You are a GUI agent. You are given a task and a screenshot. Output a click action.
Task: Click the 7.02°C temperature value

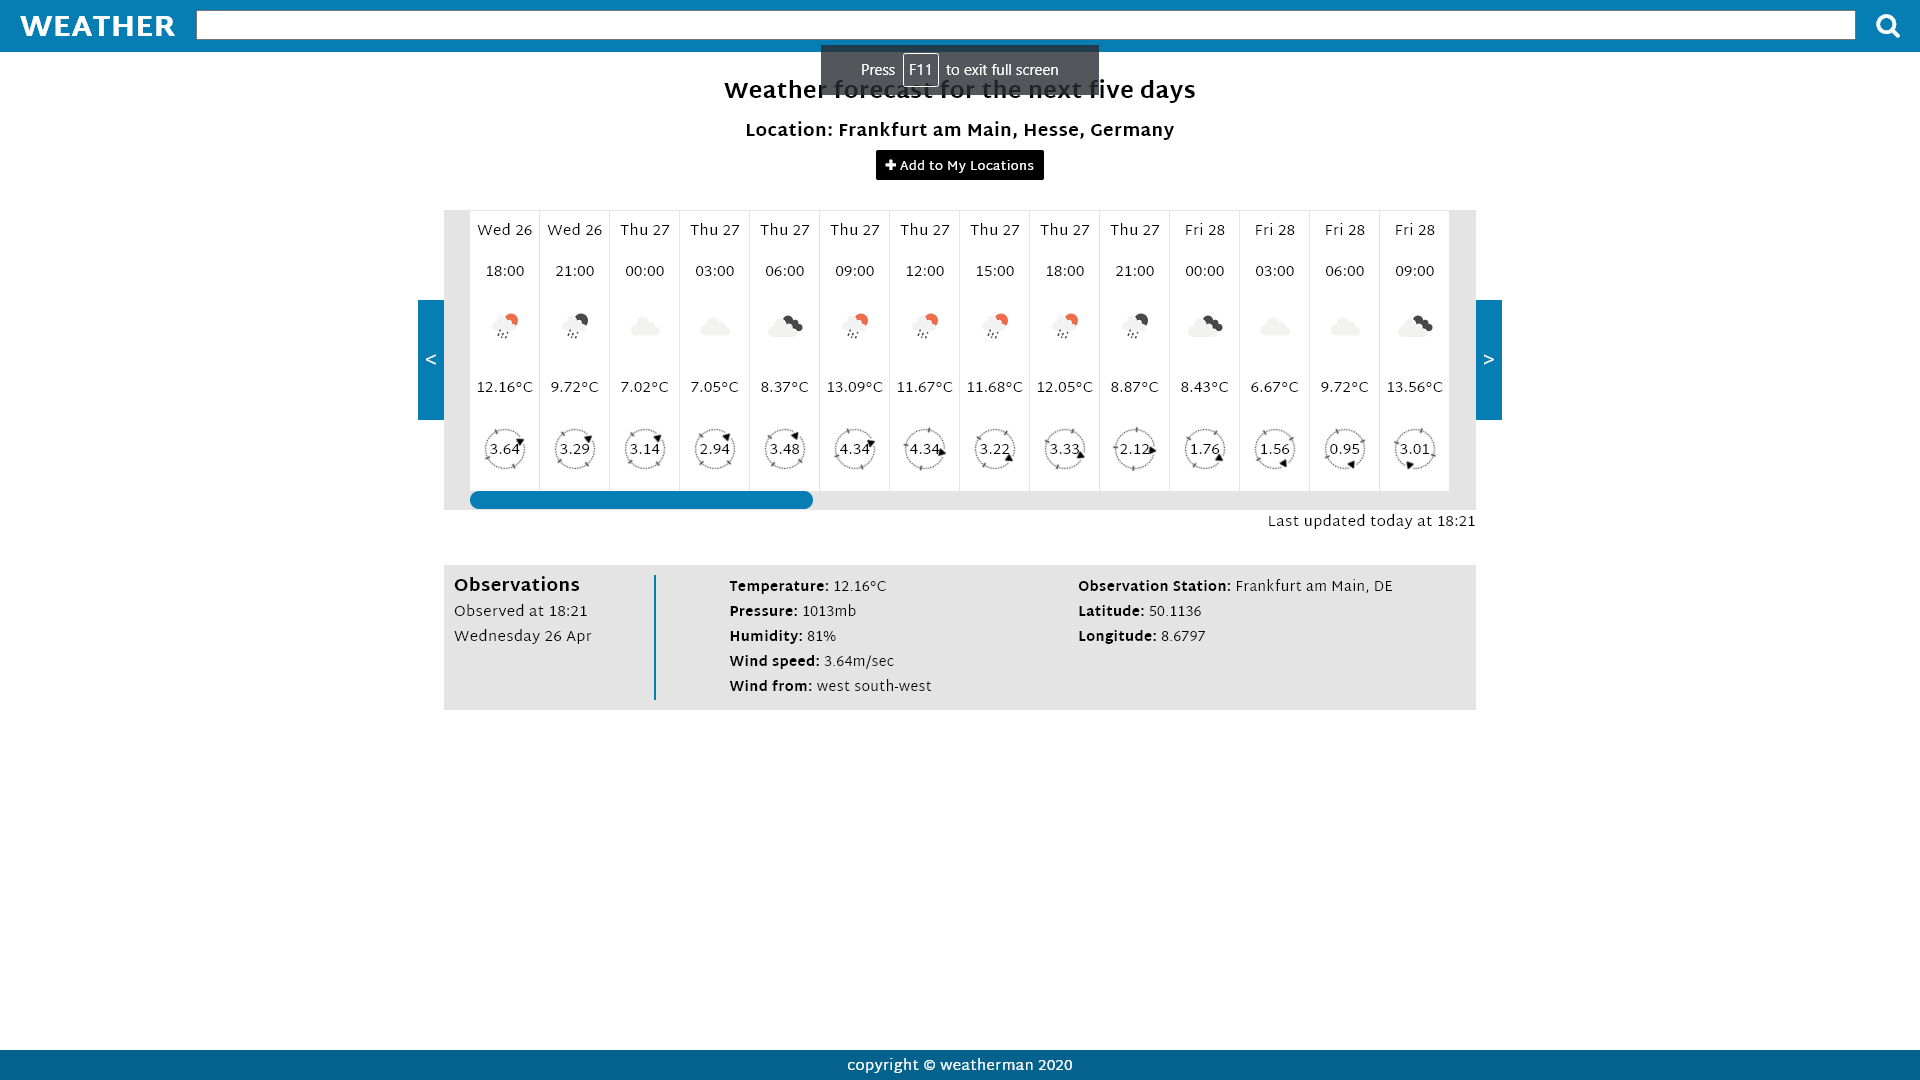click(645, 388)
